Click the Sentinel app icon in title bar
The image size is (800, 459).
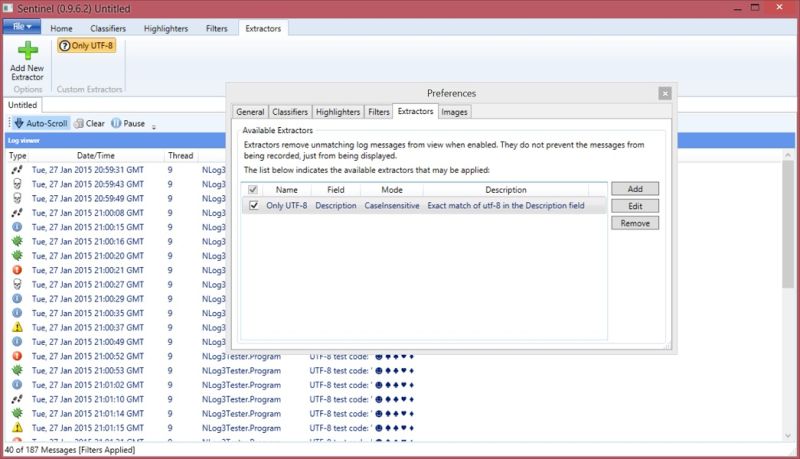coord(8,8)
